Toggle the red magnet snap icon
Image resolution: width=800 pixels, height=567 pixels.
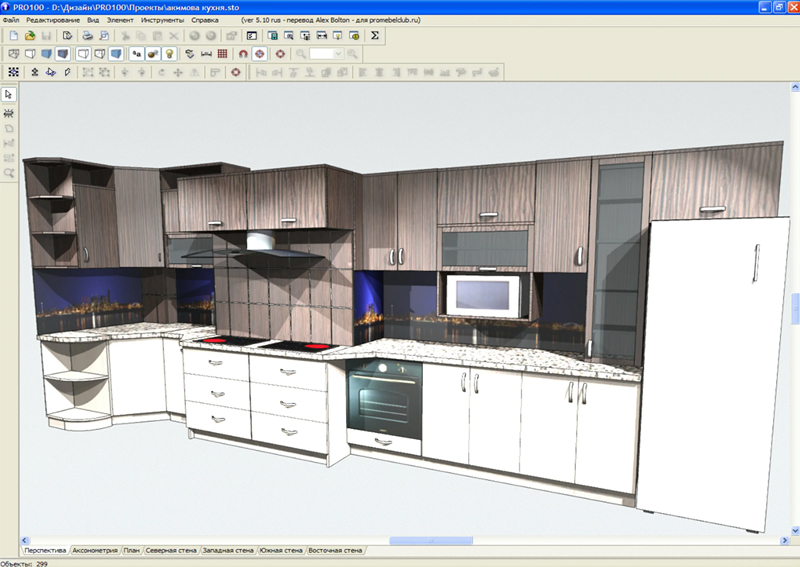point(243,53)
